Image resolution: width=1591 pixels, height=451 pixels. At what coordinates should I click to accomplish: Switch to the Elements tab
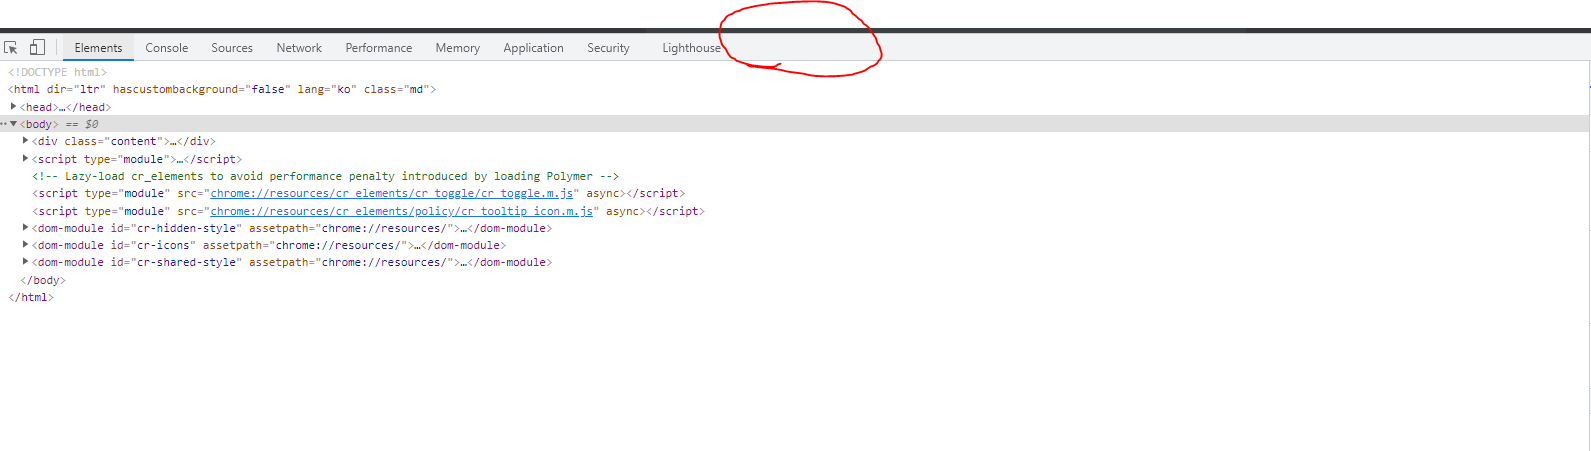[x=98, y=48]
